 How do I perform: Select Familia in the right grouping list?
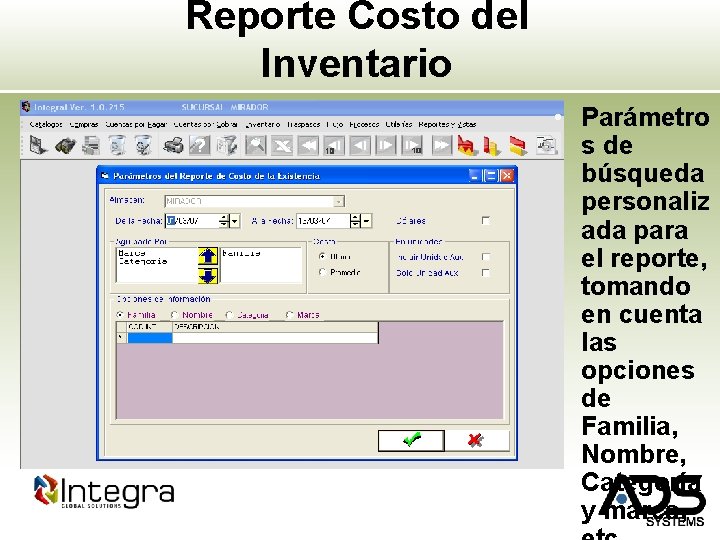coord(242,253)
